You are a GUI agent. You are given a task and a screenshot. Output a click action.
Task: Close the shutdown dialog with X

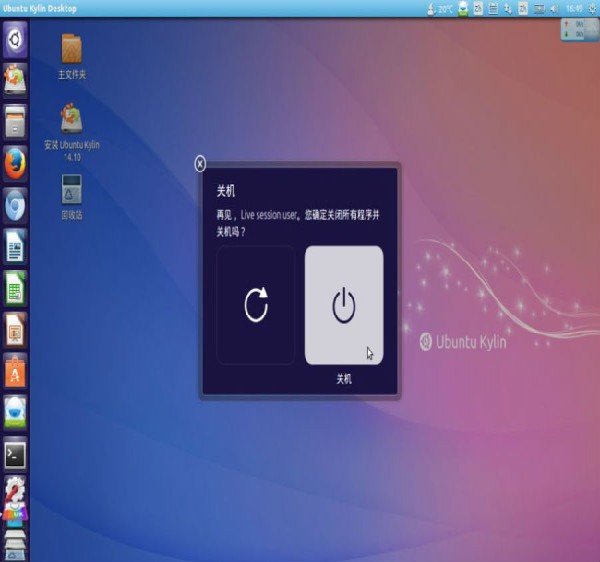tap(200, 164)
